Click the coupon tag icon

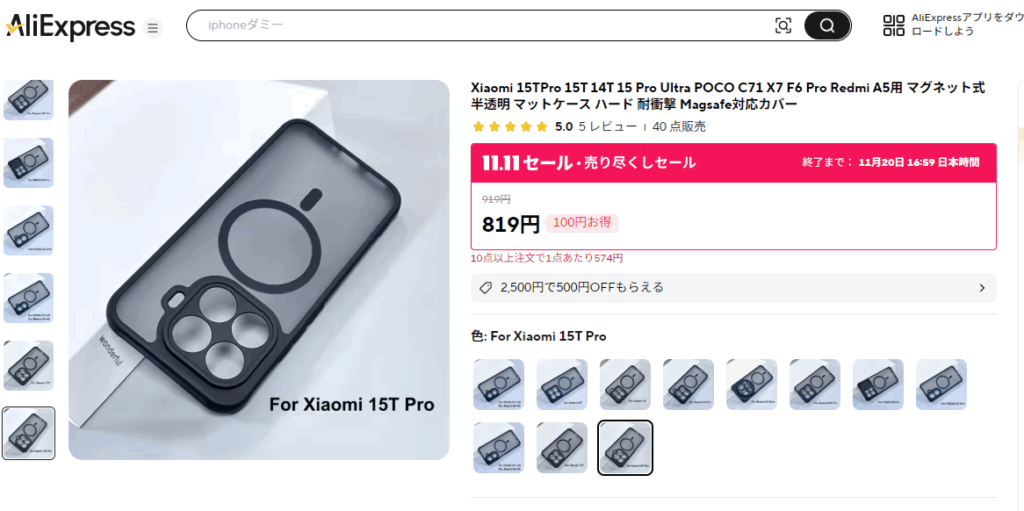[486, 288]
